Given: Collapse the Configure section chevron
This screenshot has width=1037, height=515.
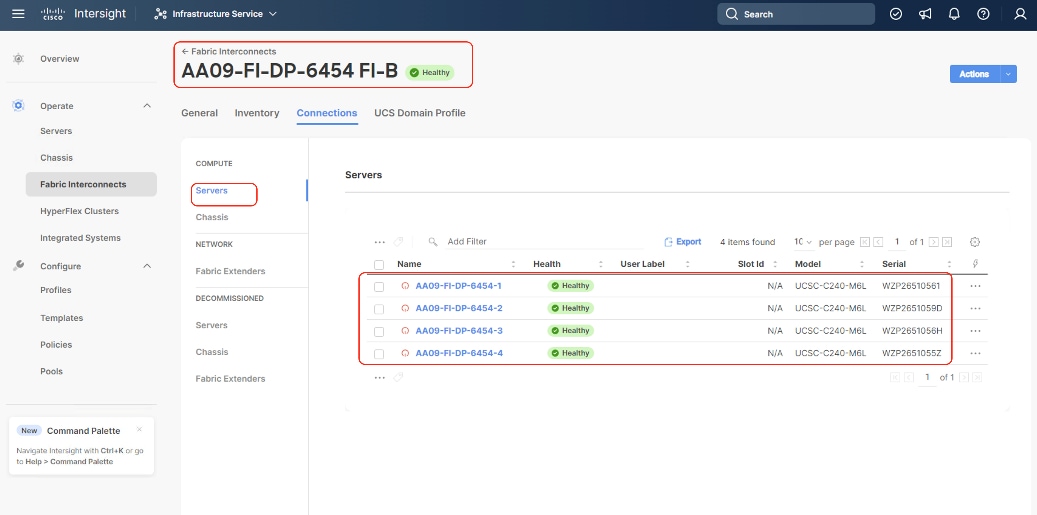Looking at the screenshot, I should pyautogui.click(x=147, y=266).
